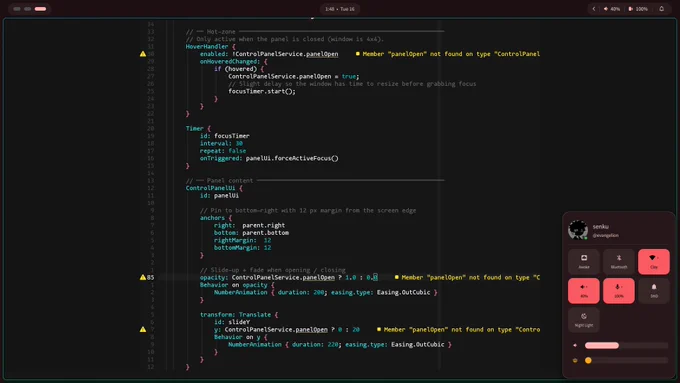The height and width of the screenshot is (383, 680).
Task: Toggle the Wi-Fi tile in control panel
Action: (654, 262)
